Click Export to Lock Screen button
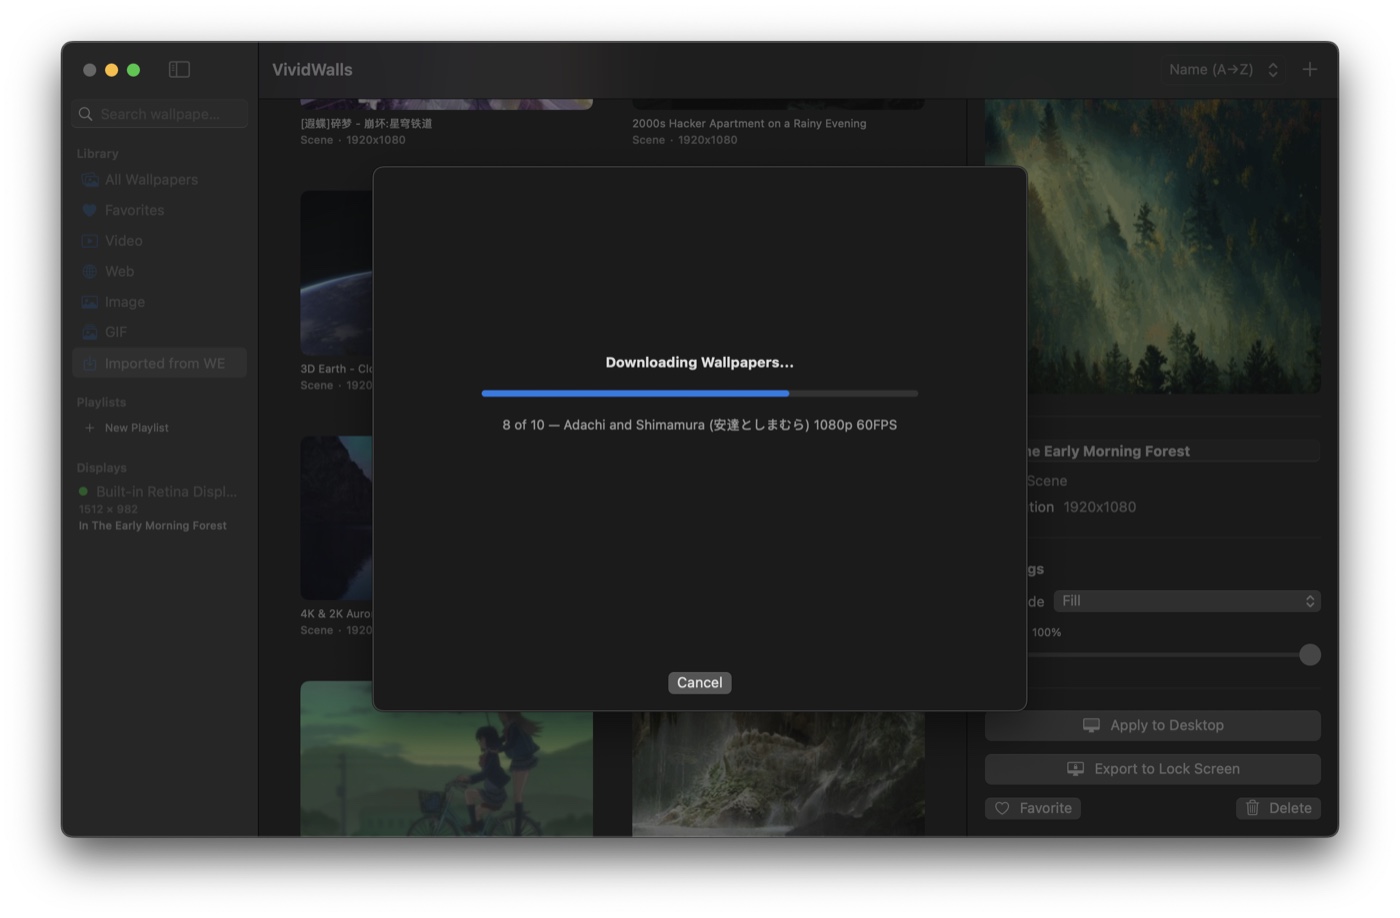Image resolution: width=1400 pixels, height=918 pixels. [x=1152, y=769]
